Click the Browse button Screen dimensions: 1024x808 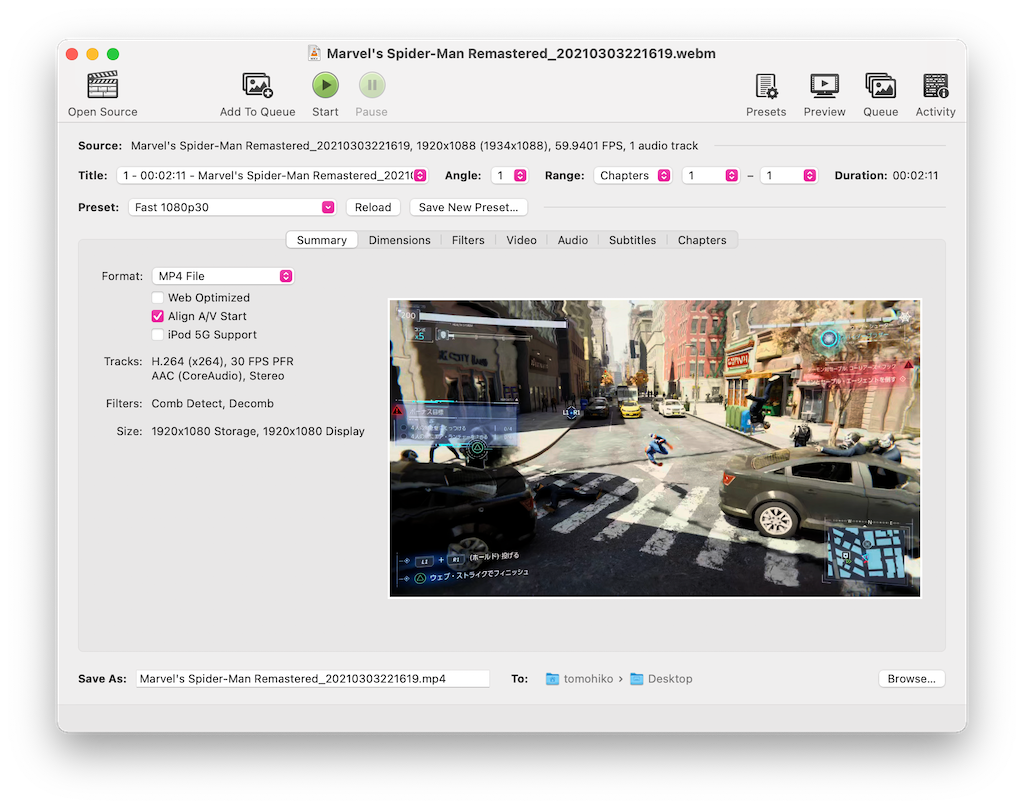point(911,679)
